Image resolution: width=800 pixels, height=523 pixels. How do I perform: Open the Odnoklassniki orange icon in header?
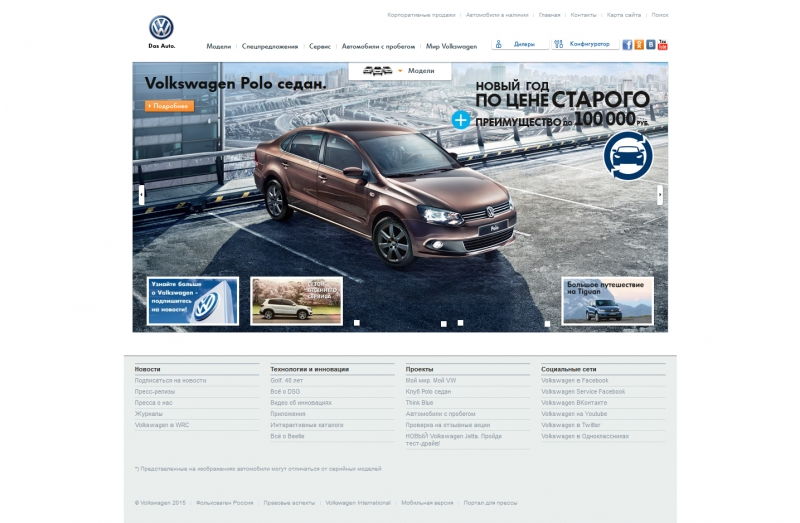coord(639,45)
